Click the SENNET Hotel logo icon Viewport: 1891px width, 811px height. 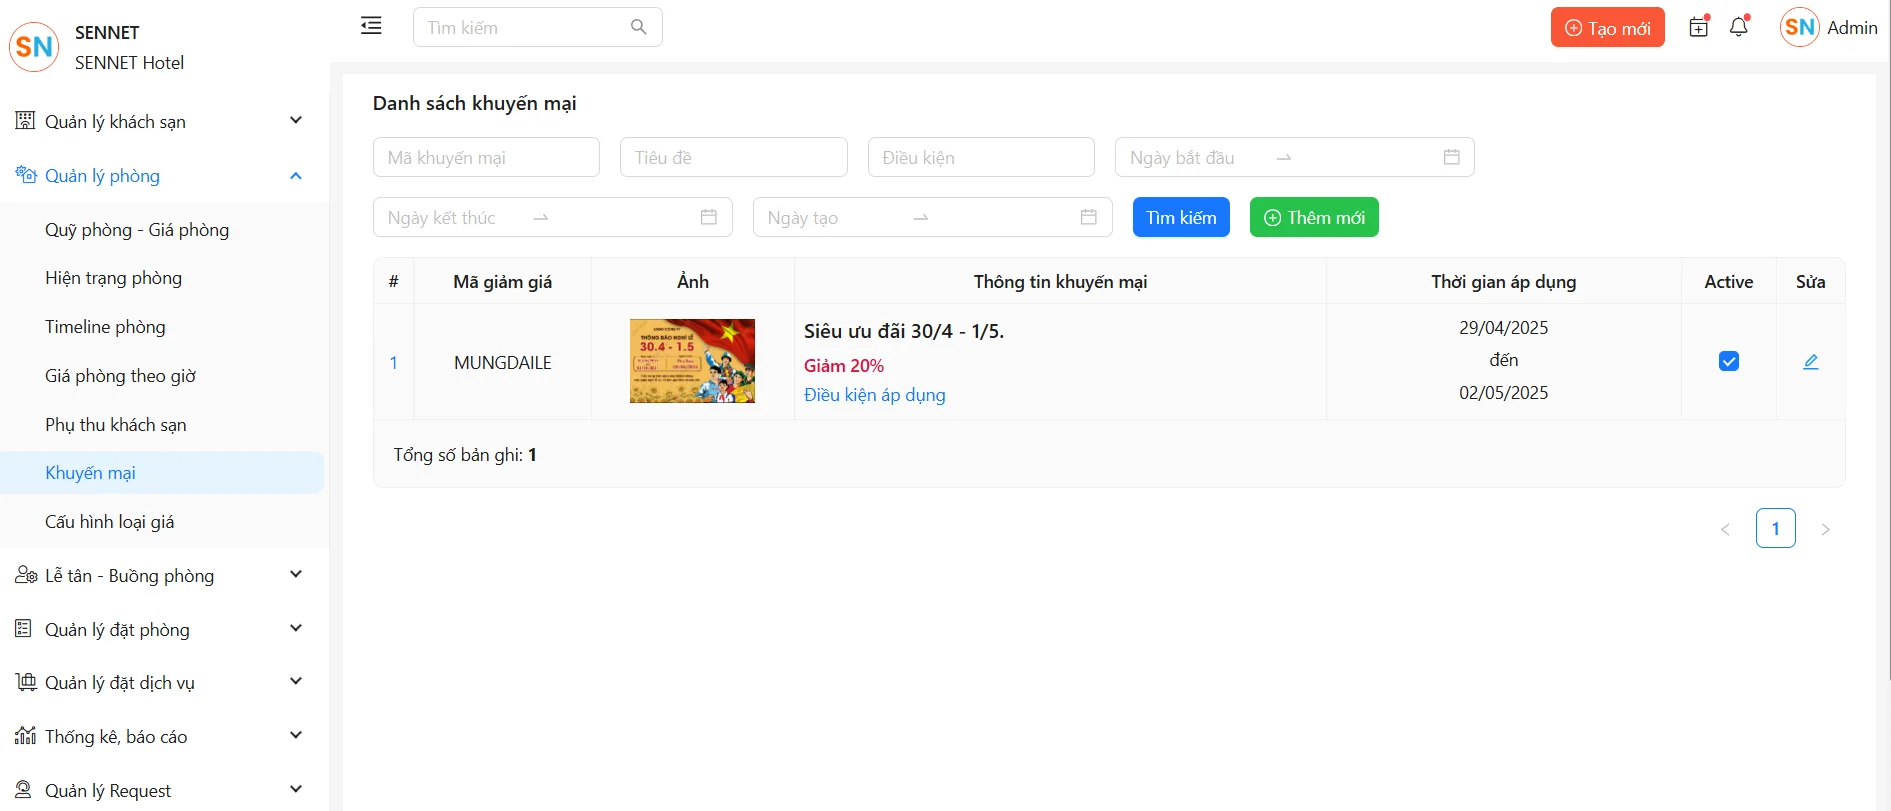click(34, 47)
